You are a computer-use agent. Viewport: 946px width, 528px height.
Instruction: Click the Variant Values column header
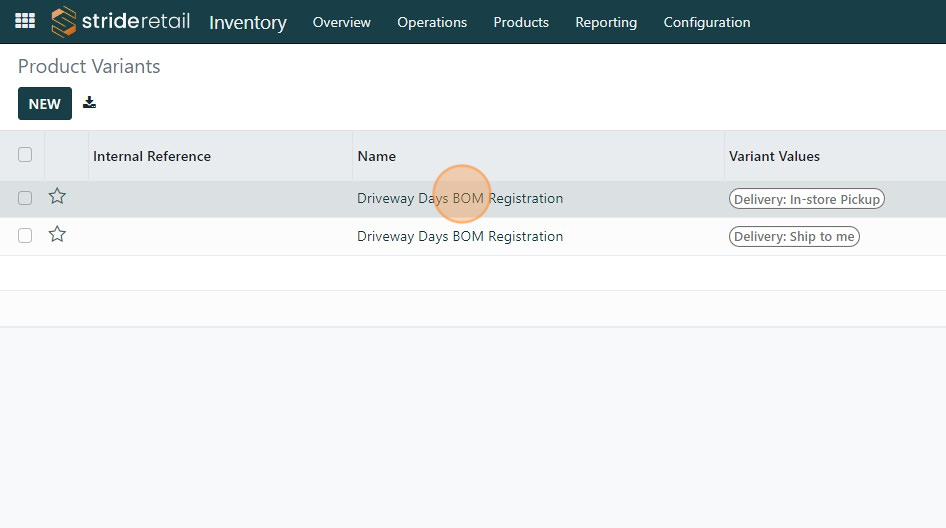(774, 156)
